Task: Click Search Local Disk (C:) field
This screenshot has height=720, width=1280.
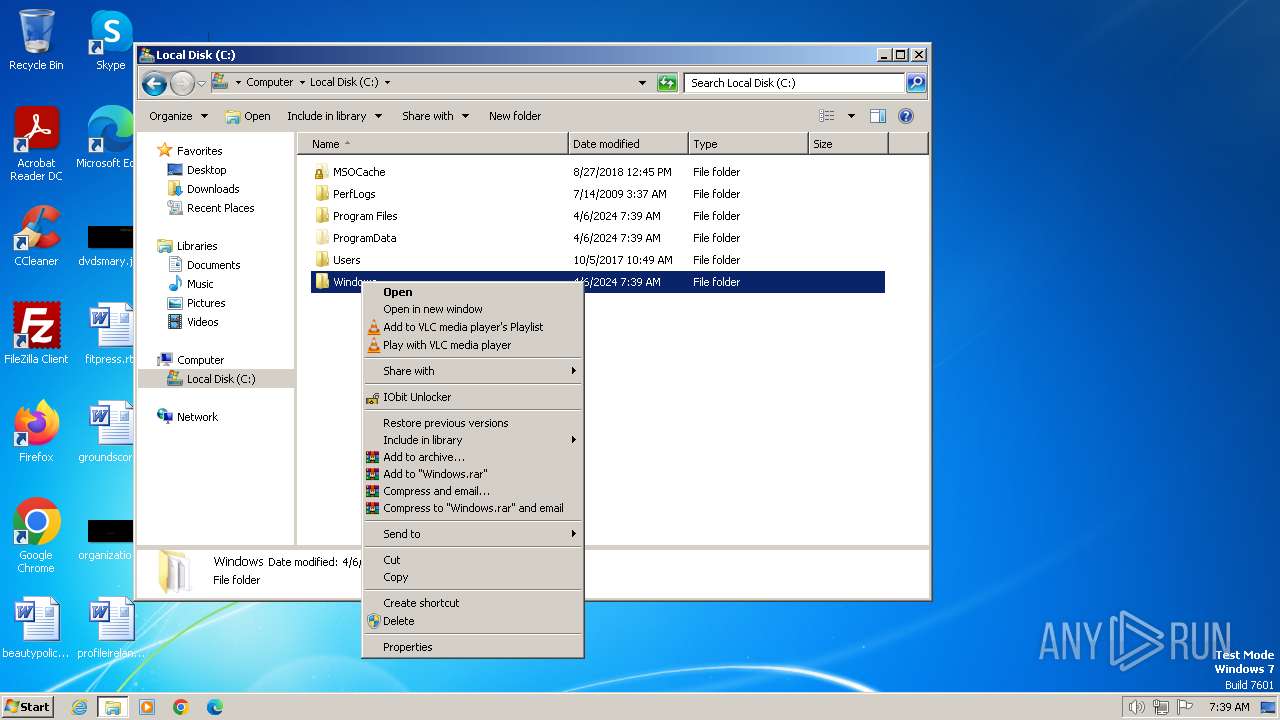Action: [795, 83]
